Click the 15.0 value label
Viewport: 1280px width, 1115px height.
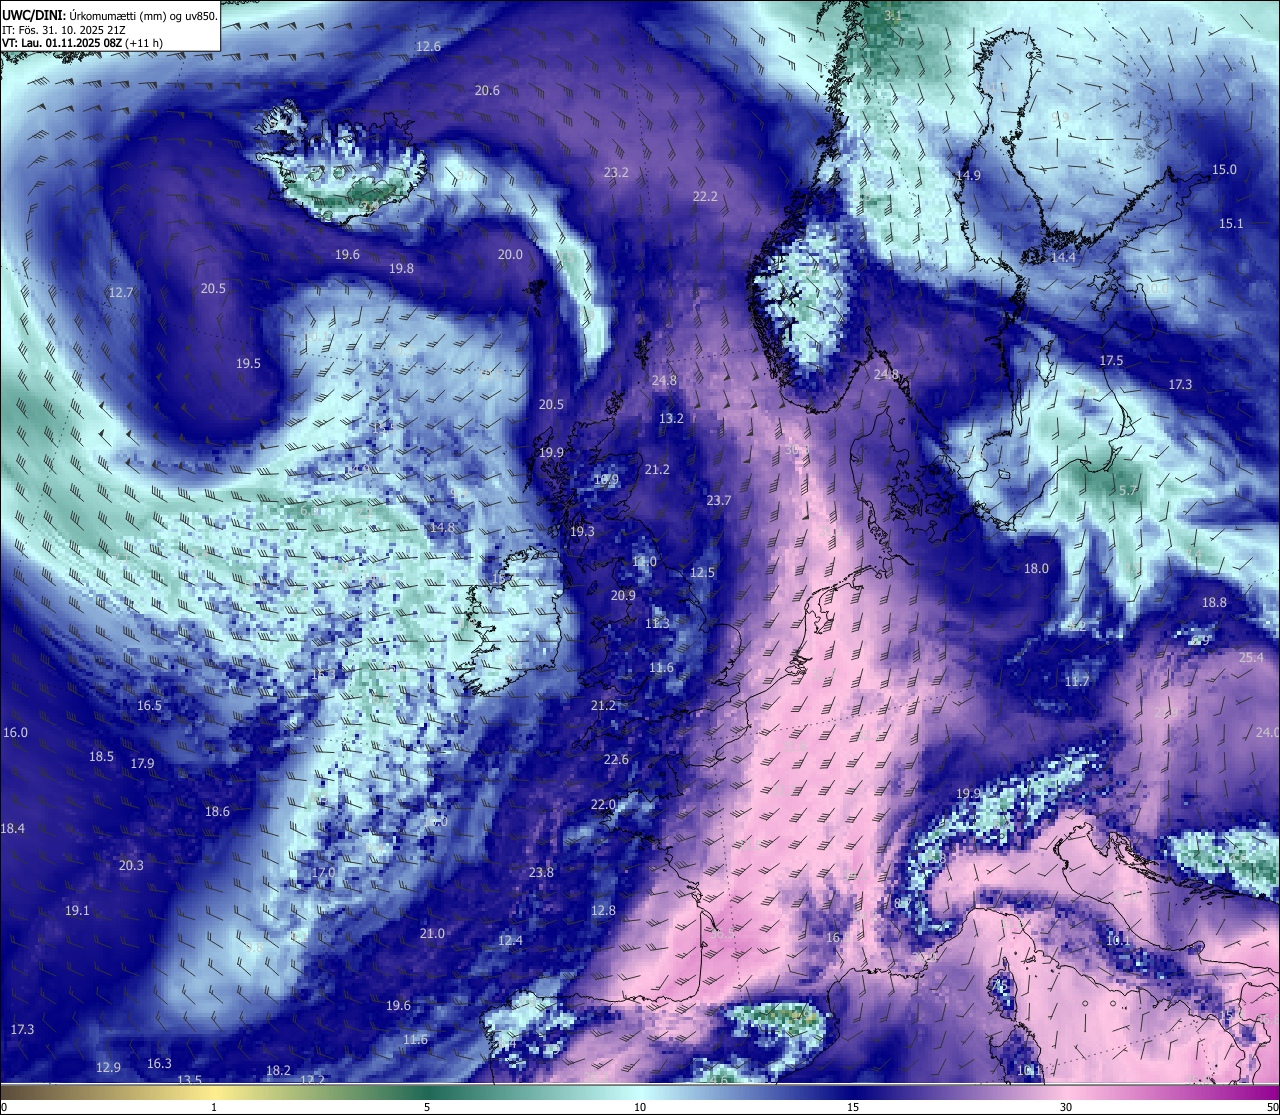tap(1224, 170)
